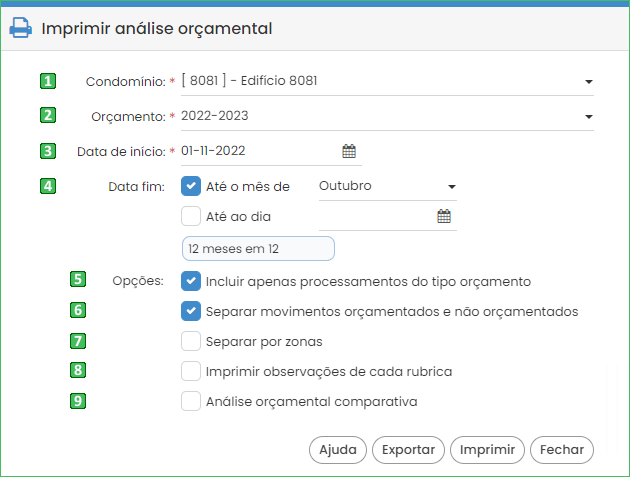Click the Data de início date field

coord(271,151)
